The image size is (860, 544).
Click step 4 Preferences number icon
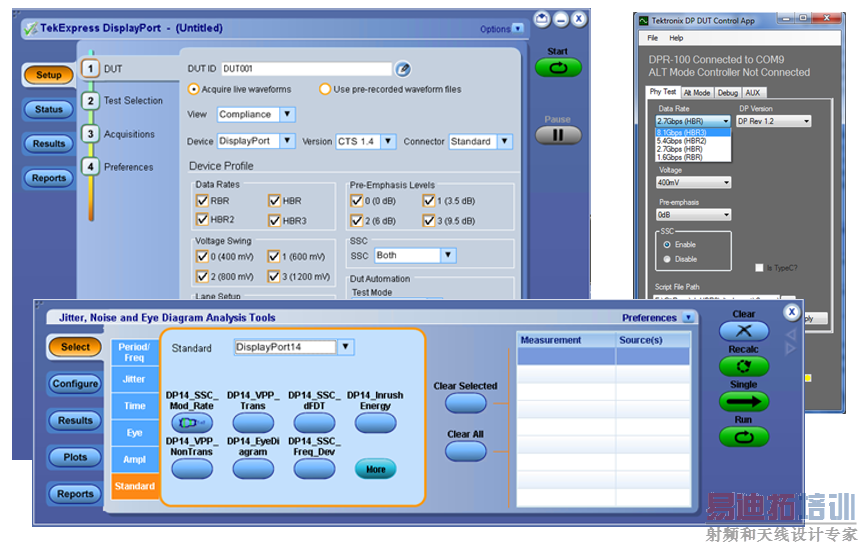click(90, 166)
